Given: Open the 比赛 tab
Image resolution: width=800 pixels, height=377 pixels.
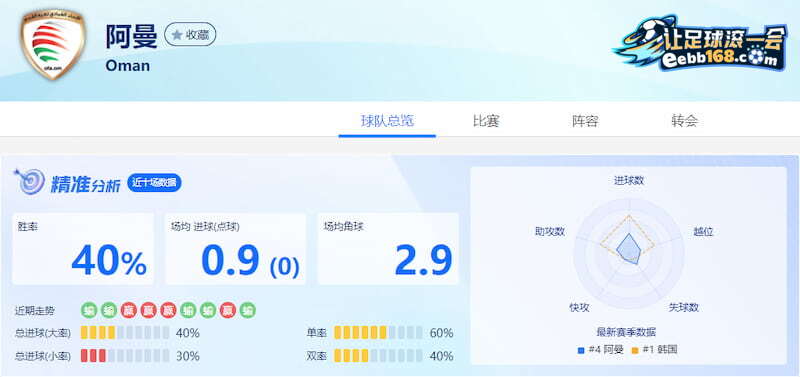Looking at the screenshot, I should point(486,121).
